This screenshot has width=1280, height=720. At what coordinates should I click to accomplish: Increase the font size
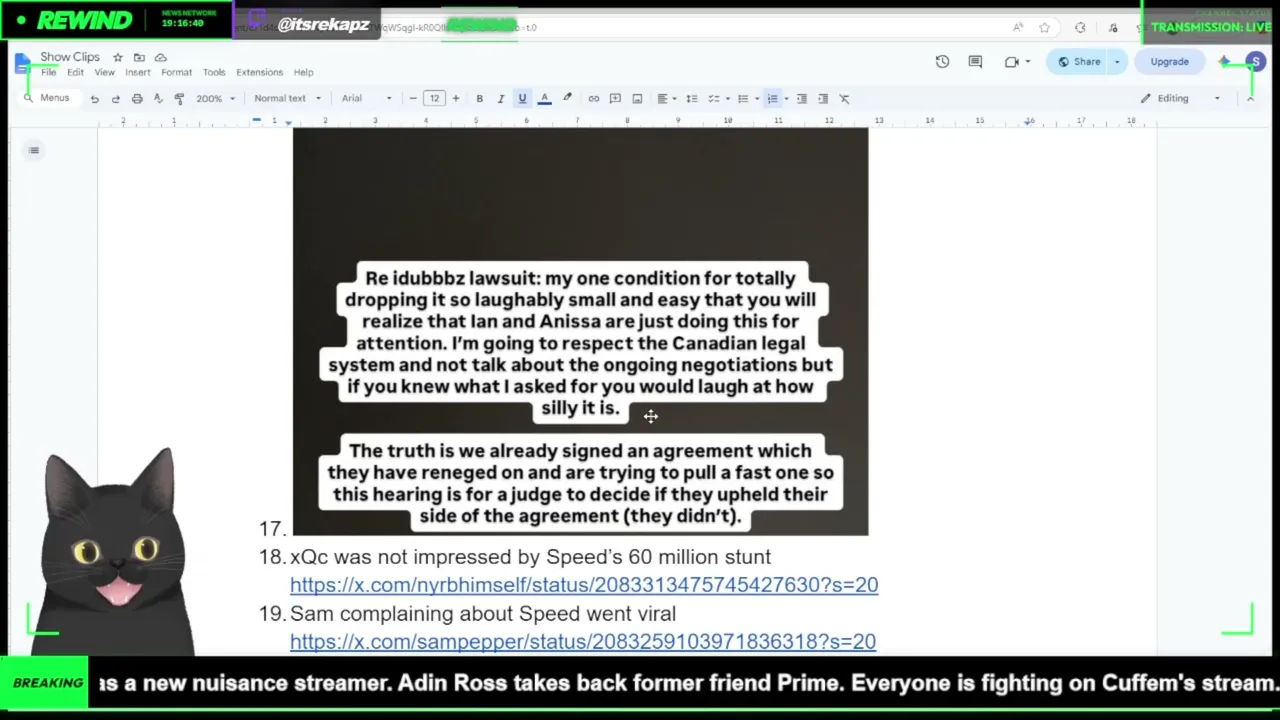click(455, 98)
